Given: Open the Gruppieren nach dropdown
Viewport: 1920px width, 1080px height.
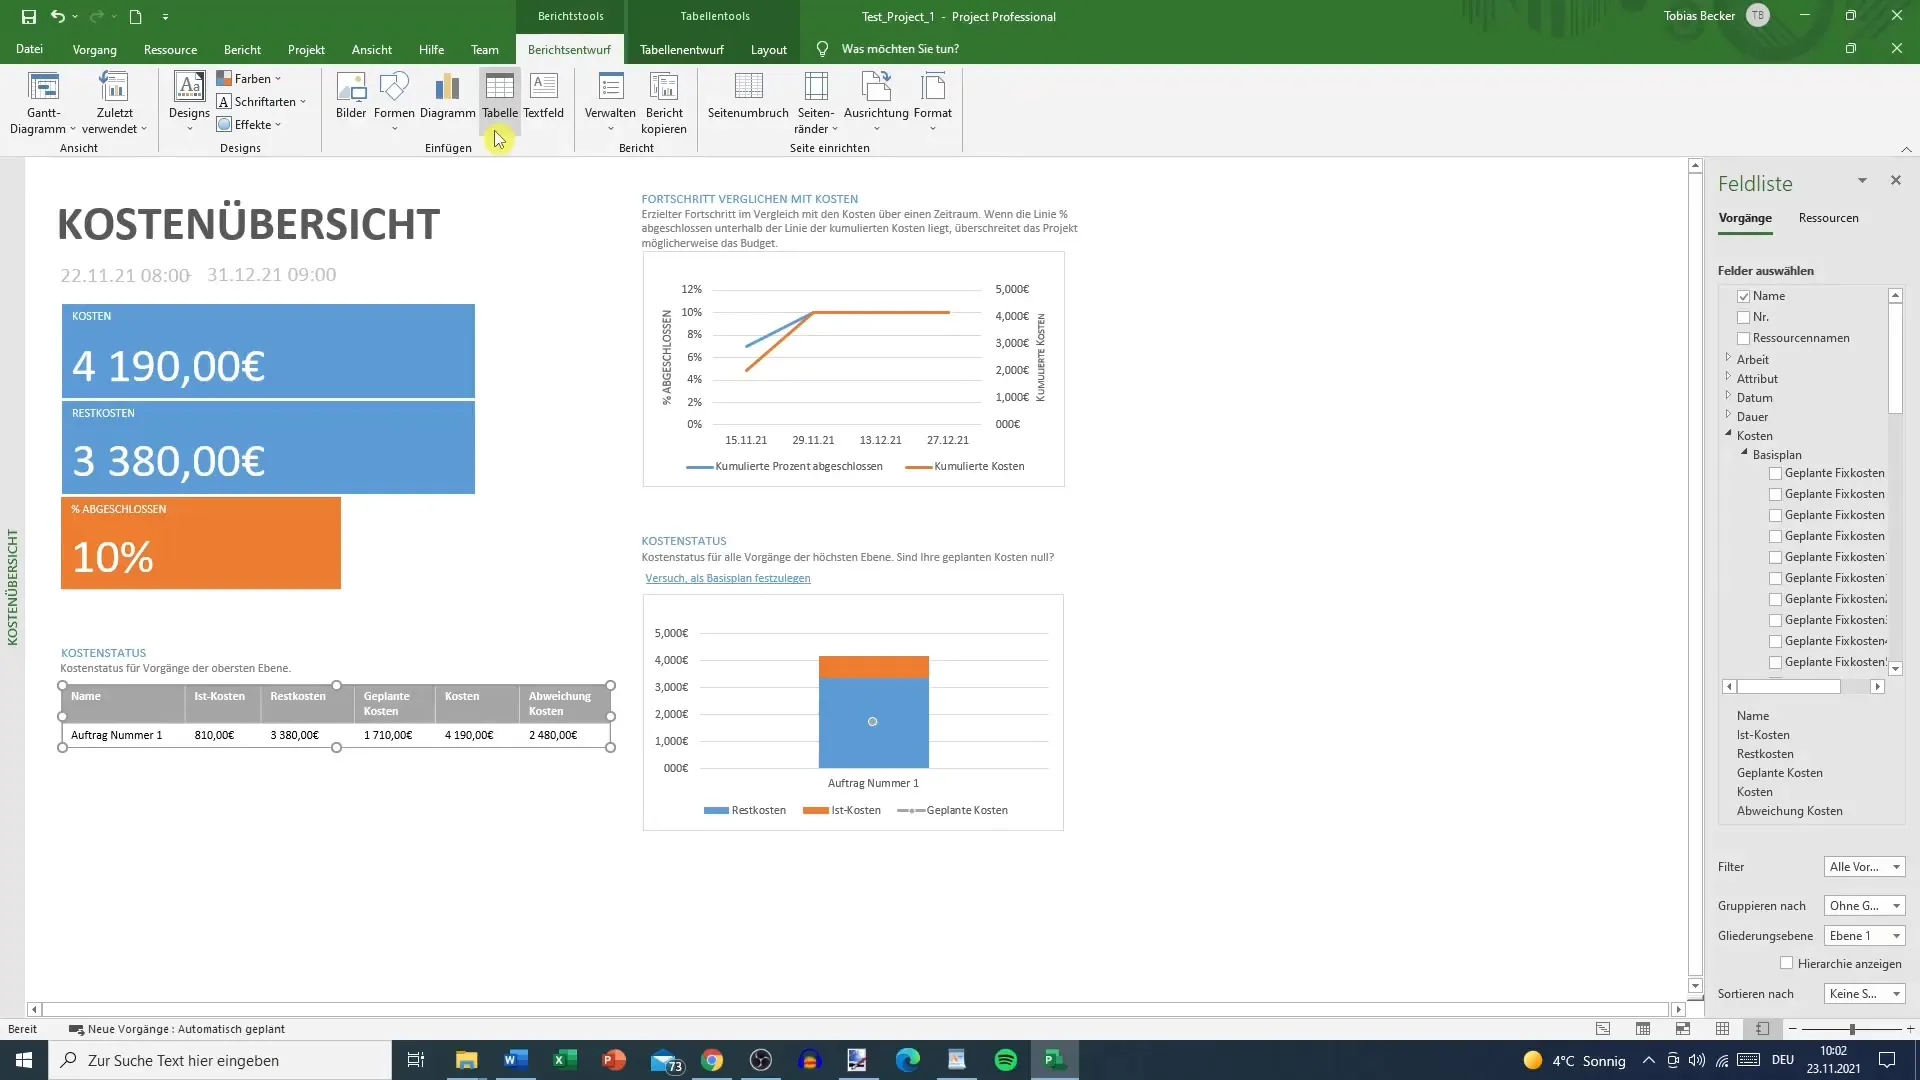Looking at the screenshot, I should [x=1864, y=906].
